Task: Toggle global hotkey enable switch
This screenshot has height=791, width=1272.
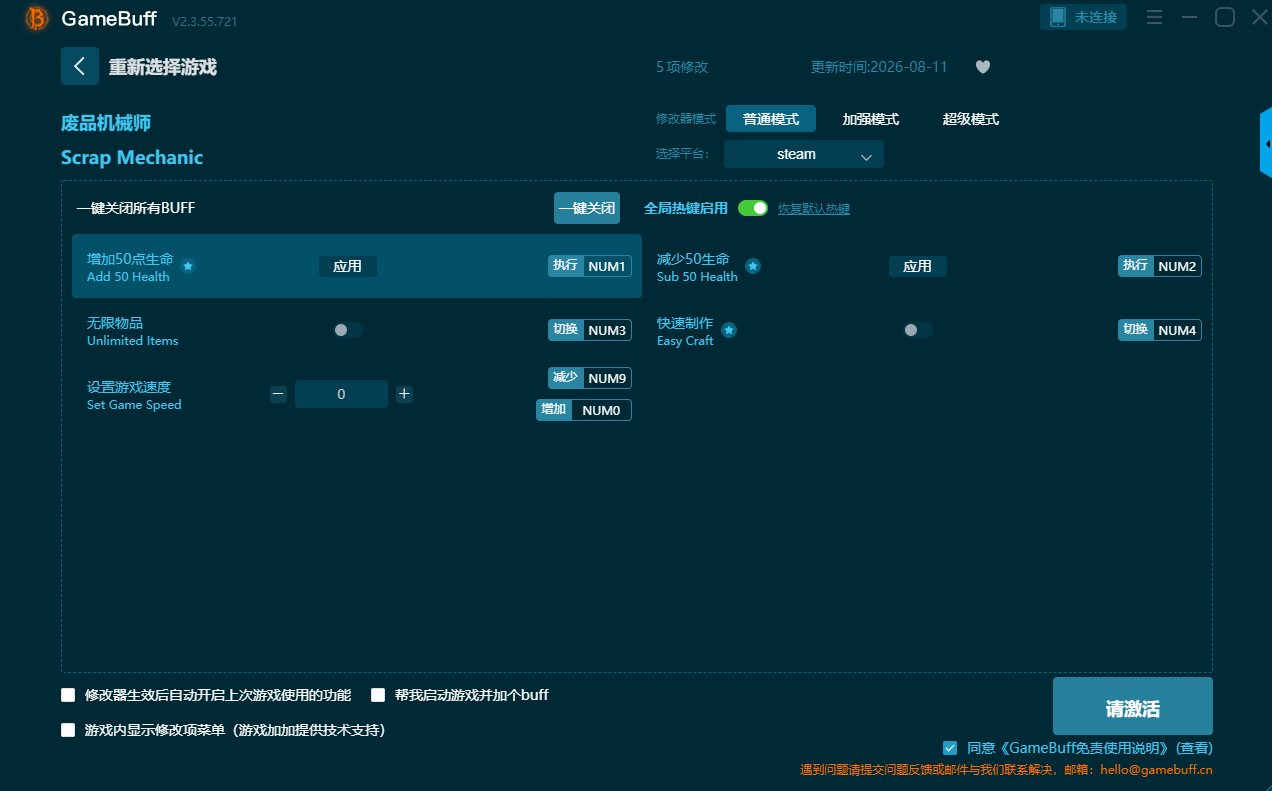Action: click(x=753, y=208)
